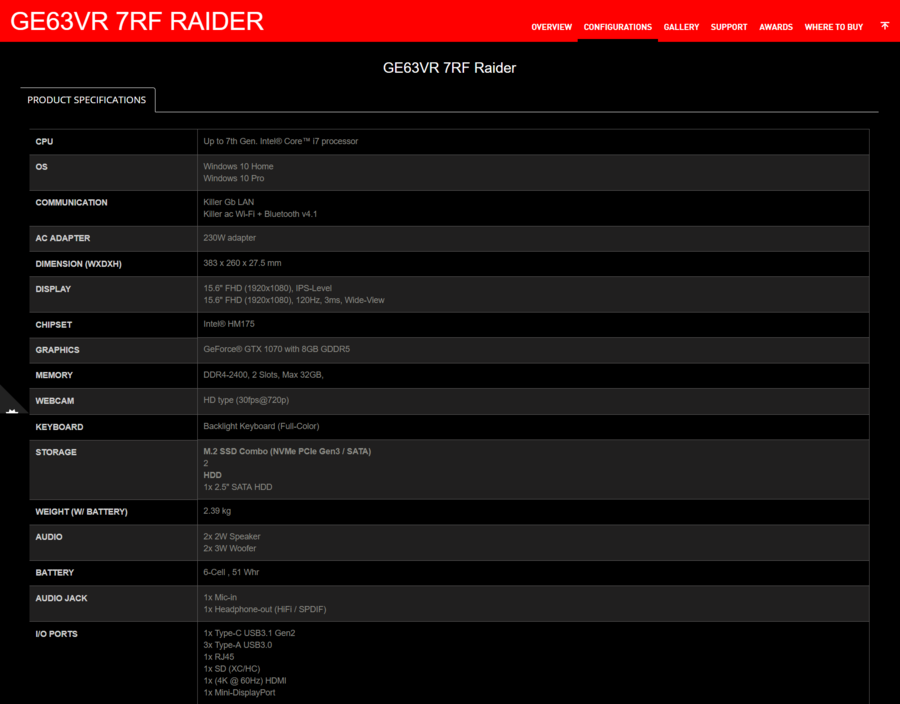Click '3x Type-A USB3.0' port text
This screenshot has height=704, width=900.
(x=238, y=645)
